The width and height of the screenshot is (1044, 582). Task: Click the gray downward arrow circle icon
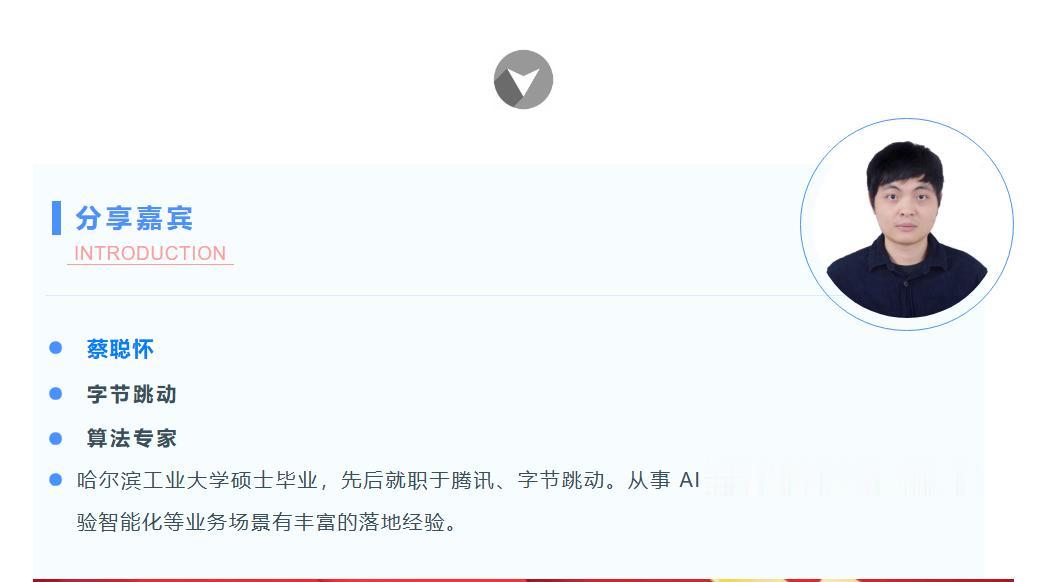coord(523,79)
